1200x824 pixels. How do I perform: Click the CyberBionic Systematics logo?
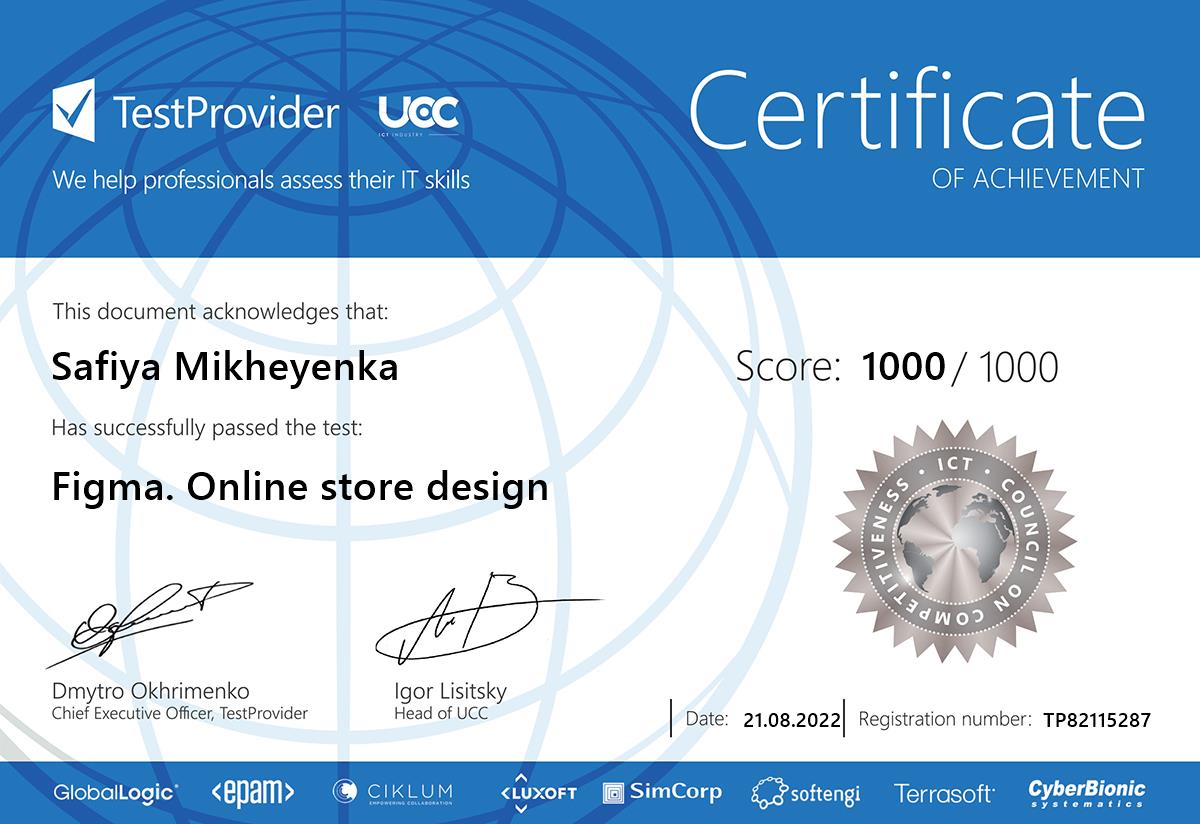(1087, 793)
